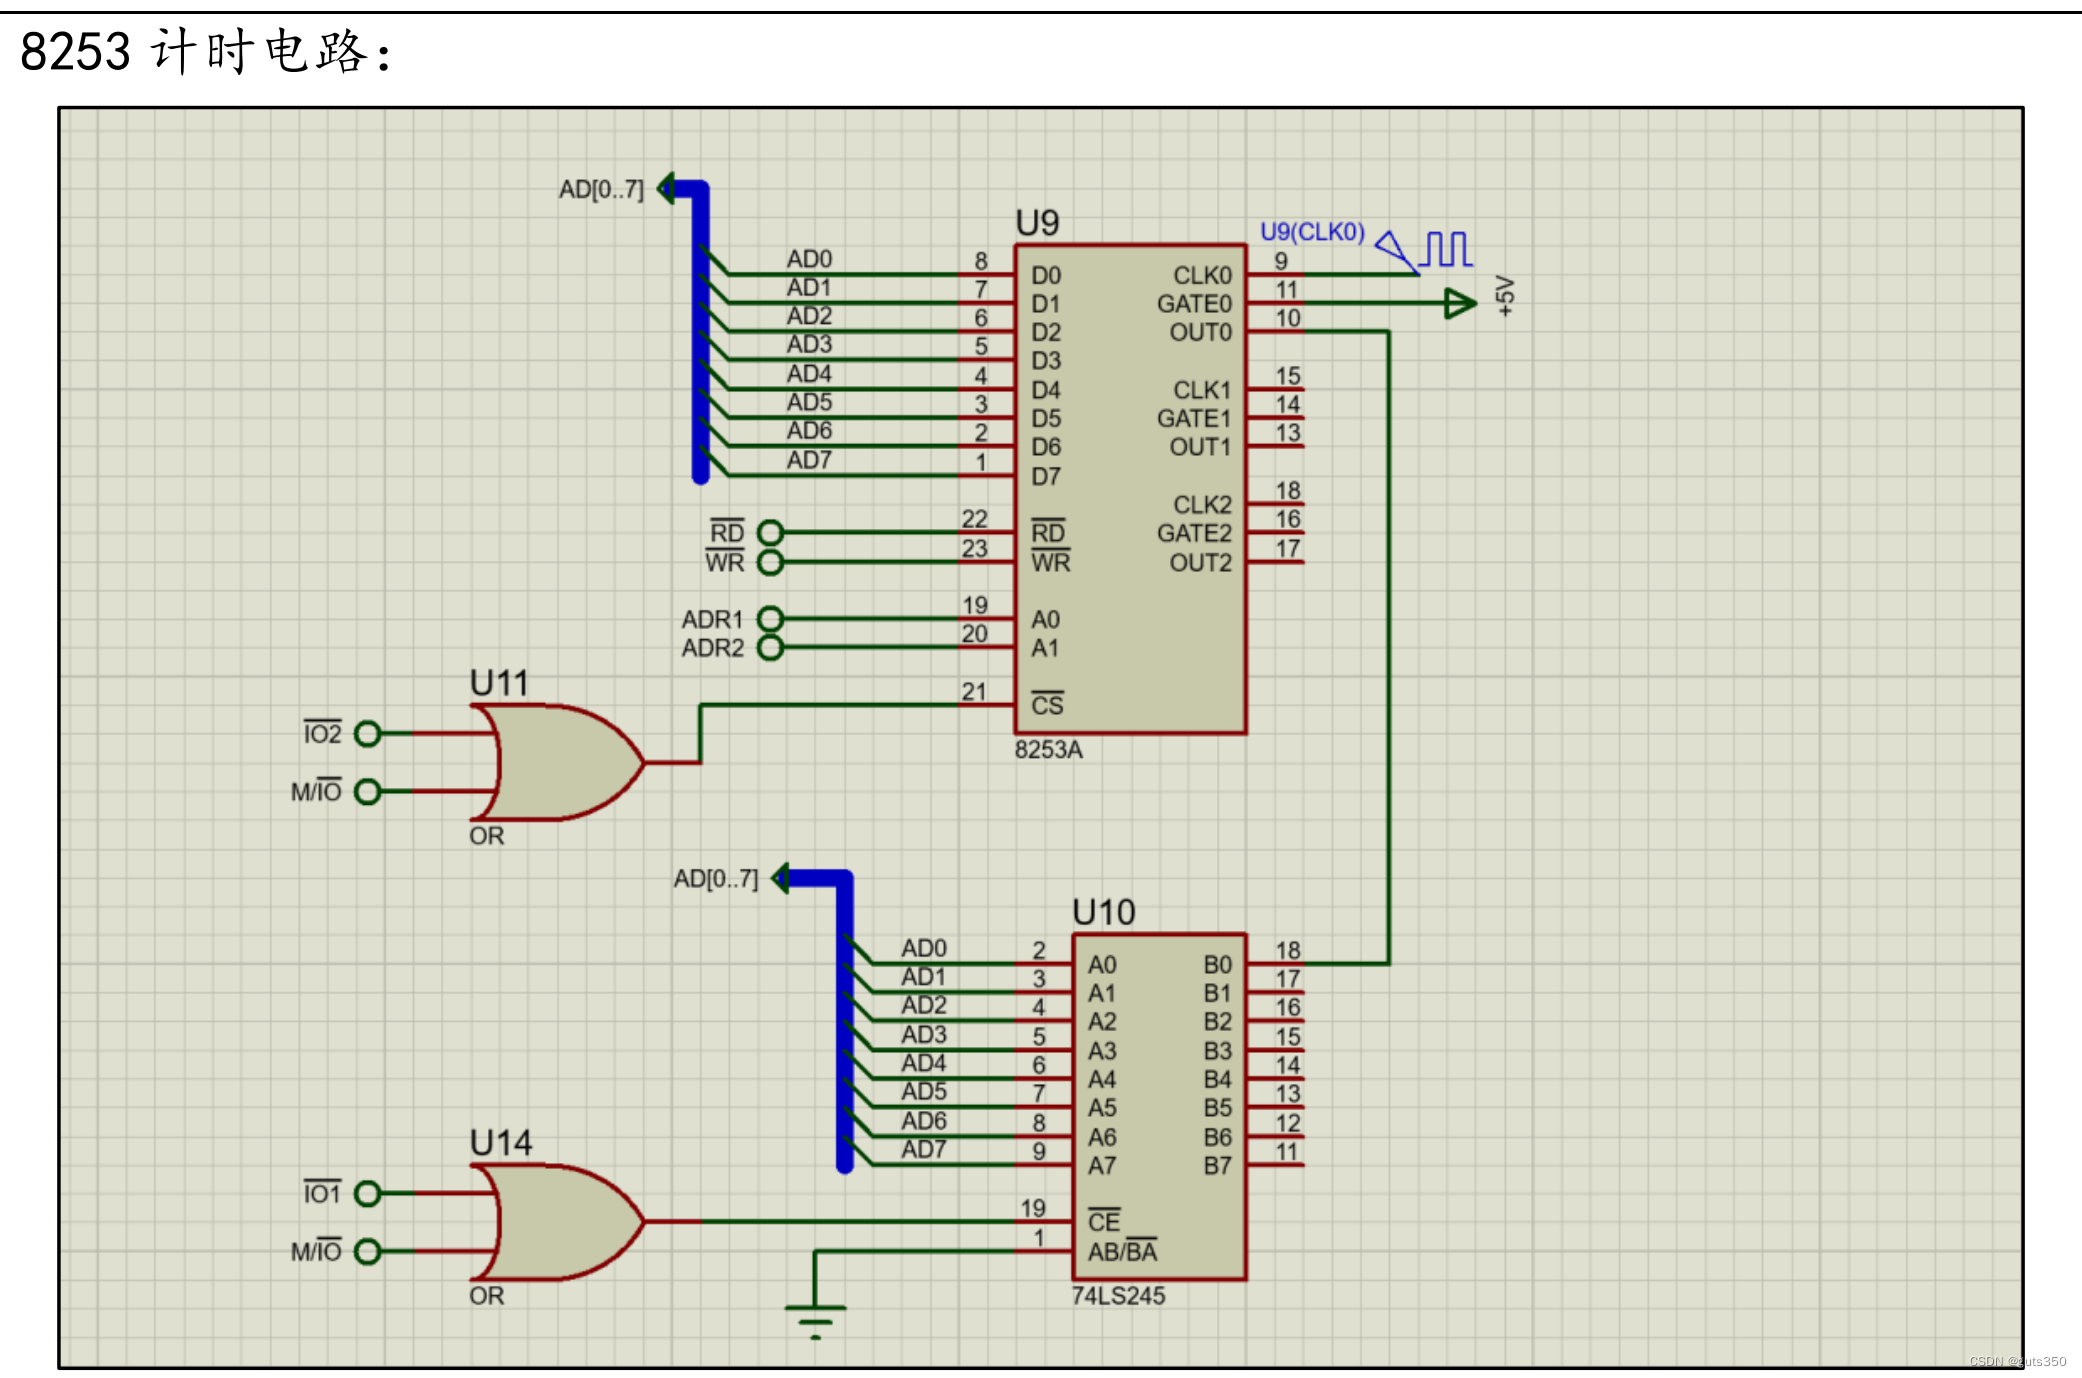Click the IO2 input terminal of U11

click(368, 734)
